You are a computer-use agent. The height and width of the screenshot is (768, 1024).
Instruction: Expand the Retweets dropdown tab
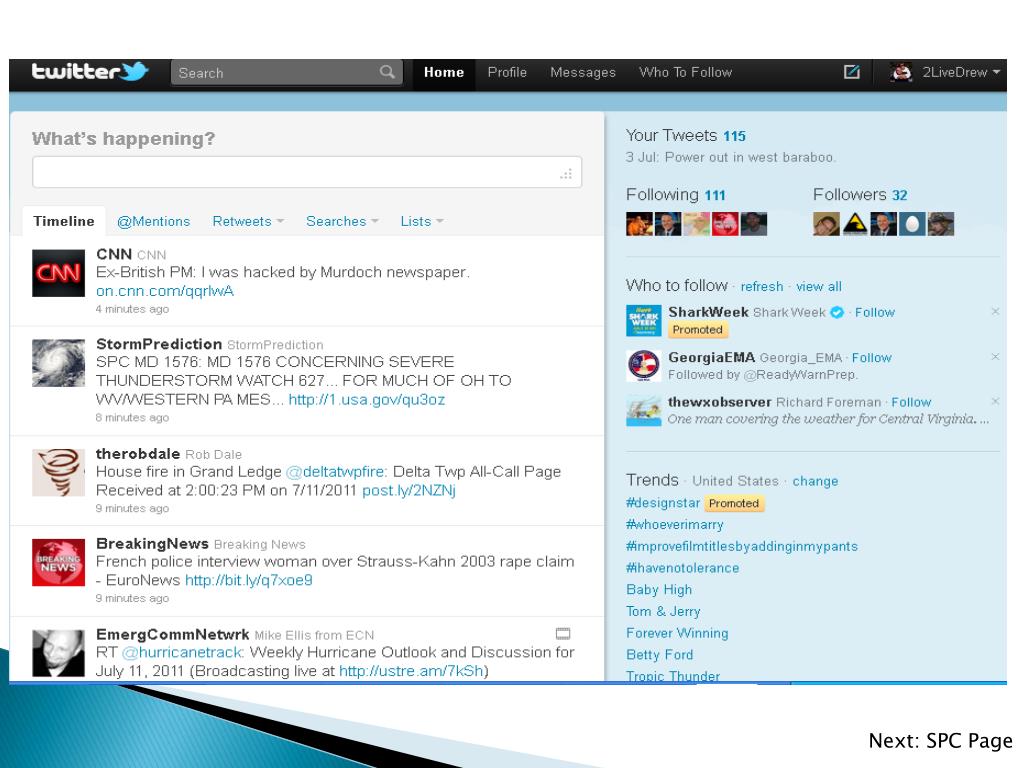[x=248, y=221]
